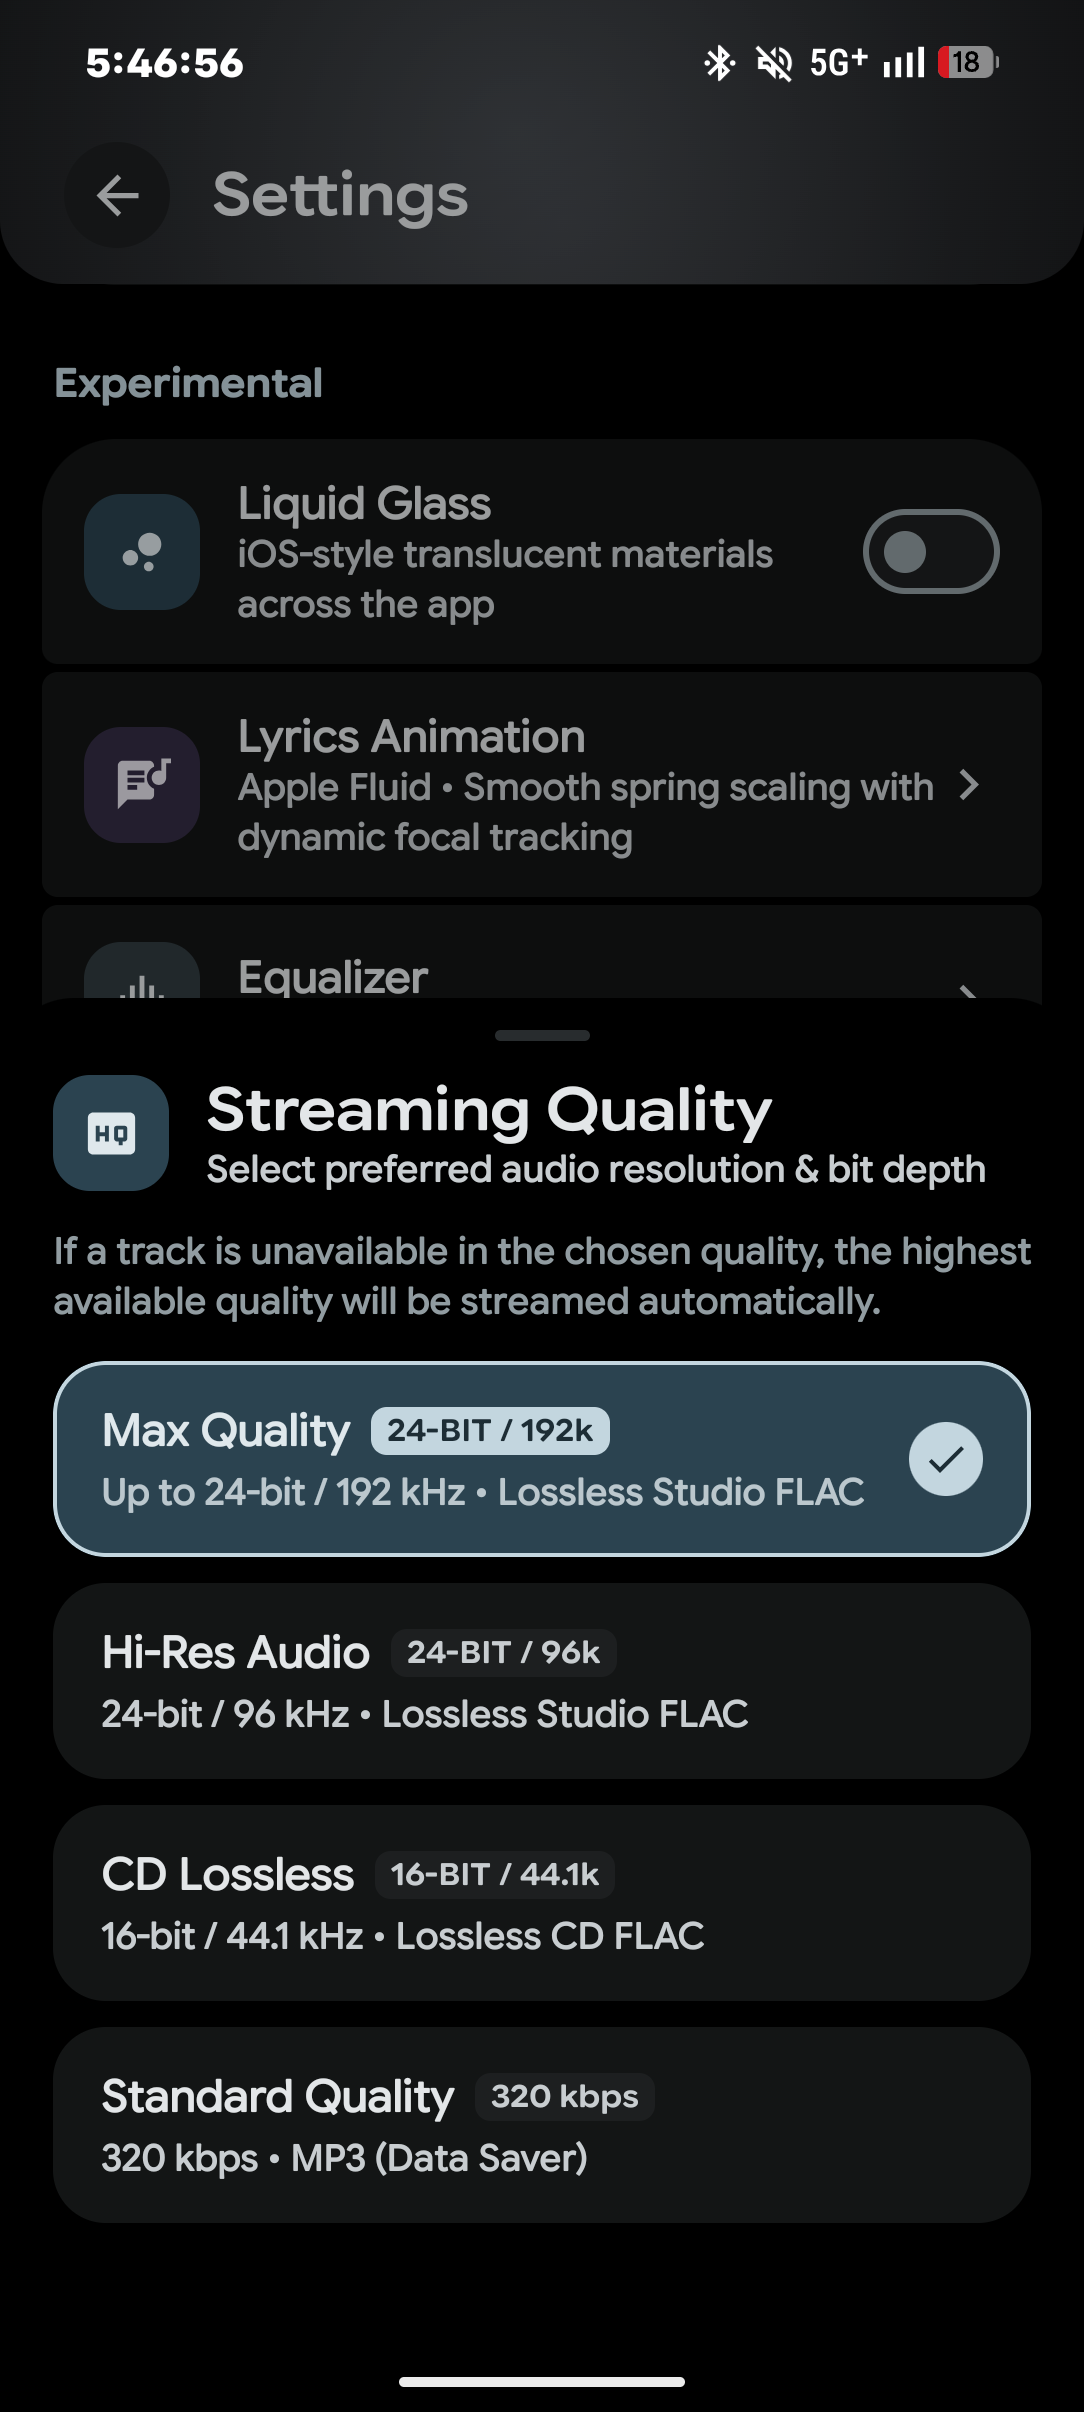
Task: Toggle the Liquid Glass switch
Action: [x=931, y=552]
